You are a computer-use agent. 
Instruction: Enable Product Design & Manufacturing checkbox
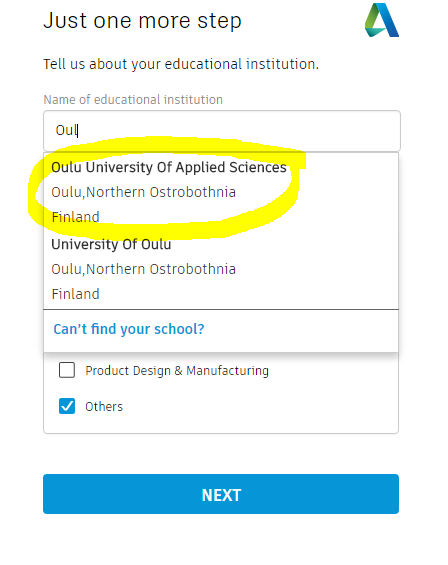67,370
